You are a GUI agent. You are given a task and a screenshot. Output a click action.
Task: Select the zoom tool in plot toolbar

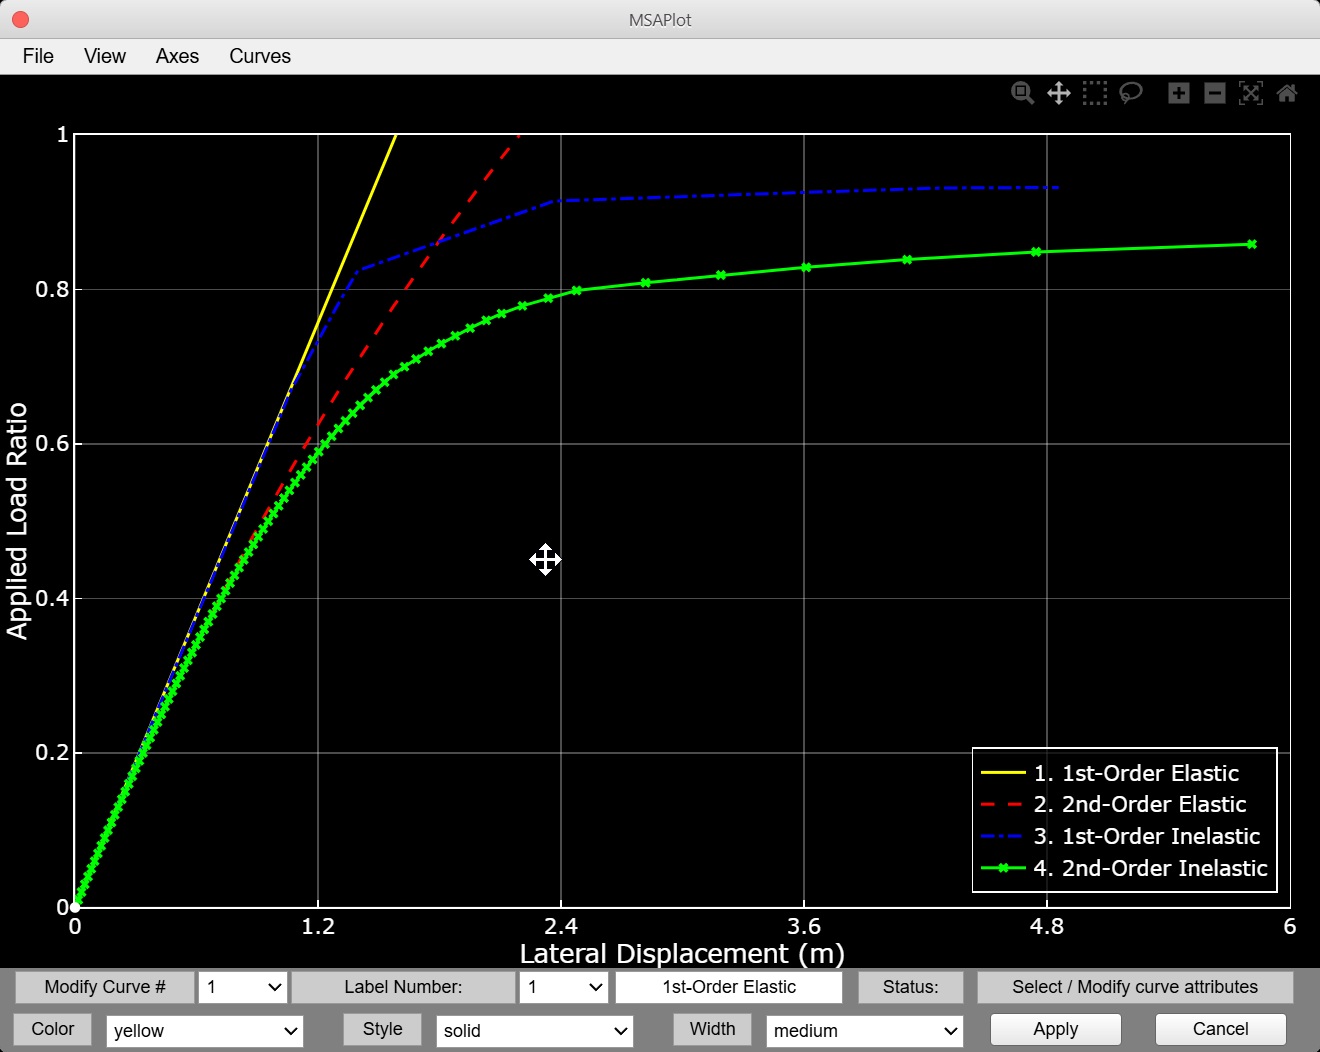pos(1022,93)
